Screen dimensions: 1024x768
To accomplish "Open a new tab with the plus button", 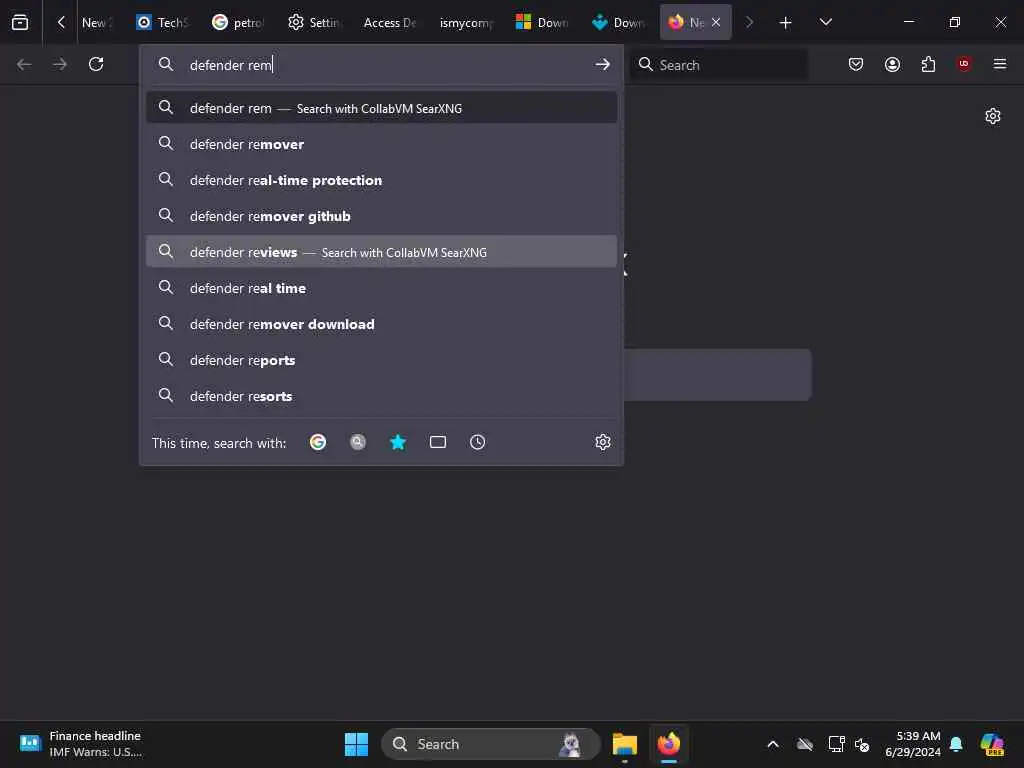I will (x=786, y=23).
